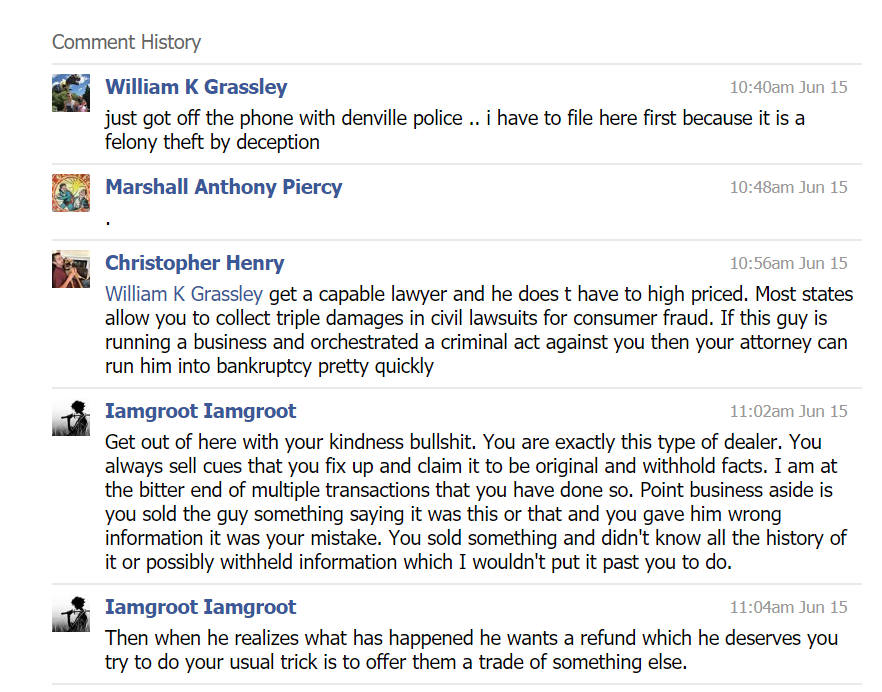Screen dimensions: 882x692
Task: Click the 10:40am Jun 15 timestamp
Action: [788, 88]
